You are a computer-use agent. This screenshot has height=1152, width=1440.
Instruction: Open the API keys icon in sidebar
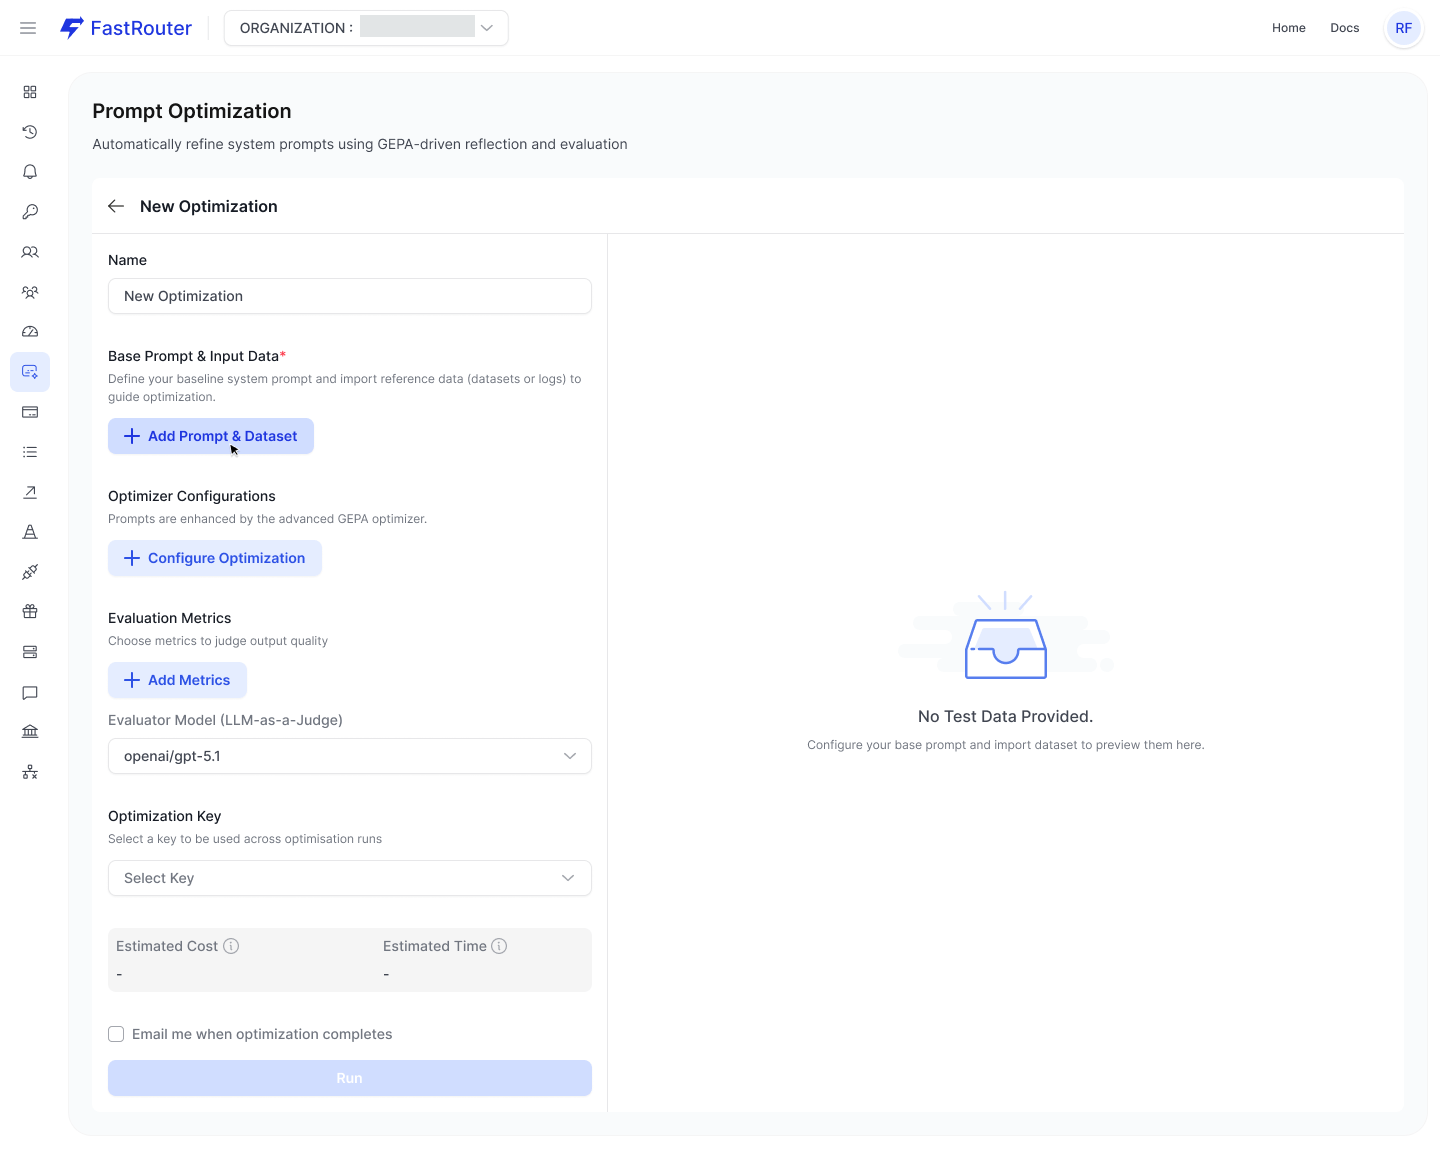pyautogui.click(x=30, y=212)
